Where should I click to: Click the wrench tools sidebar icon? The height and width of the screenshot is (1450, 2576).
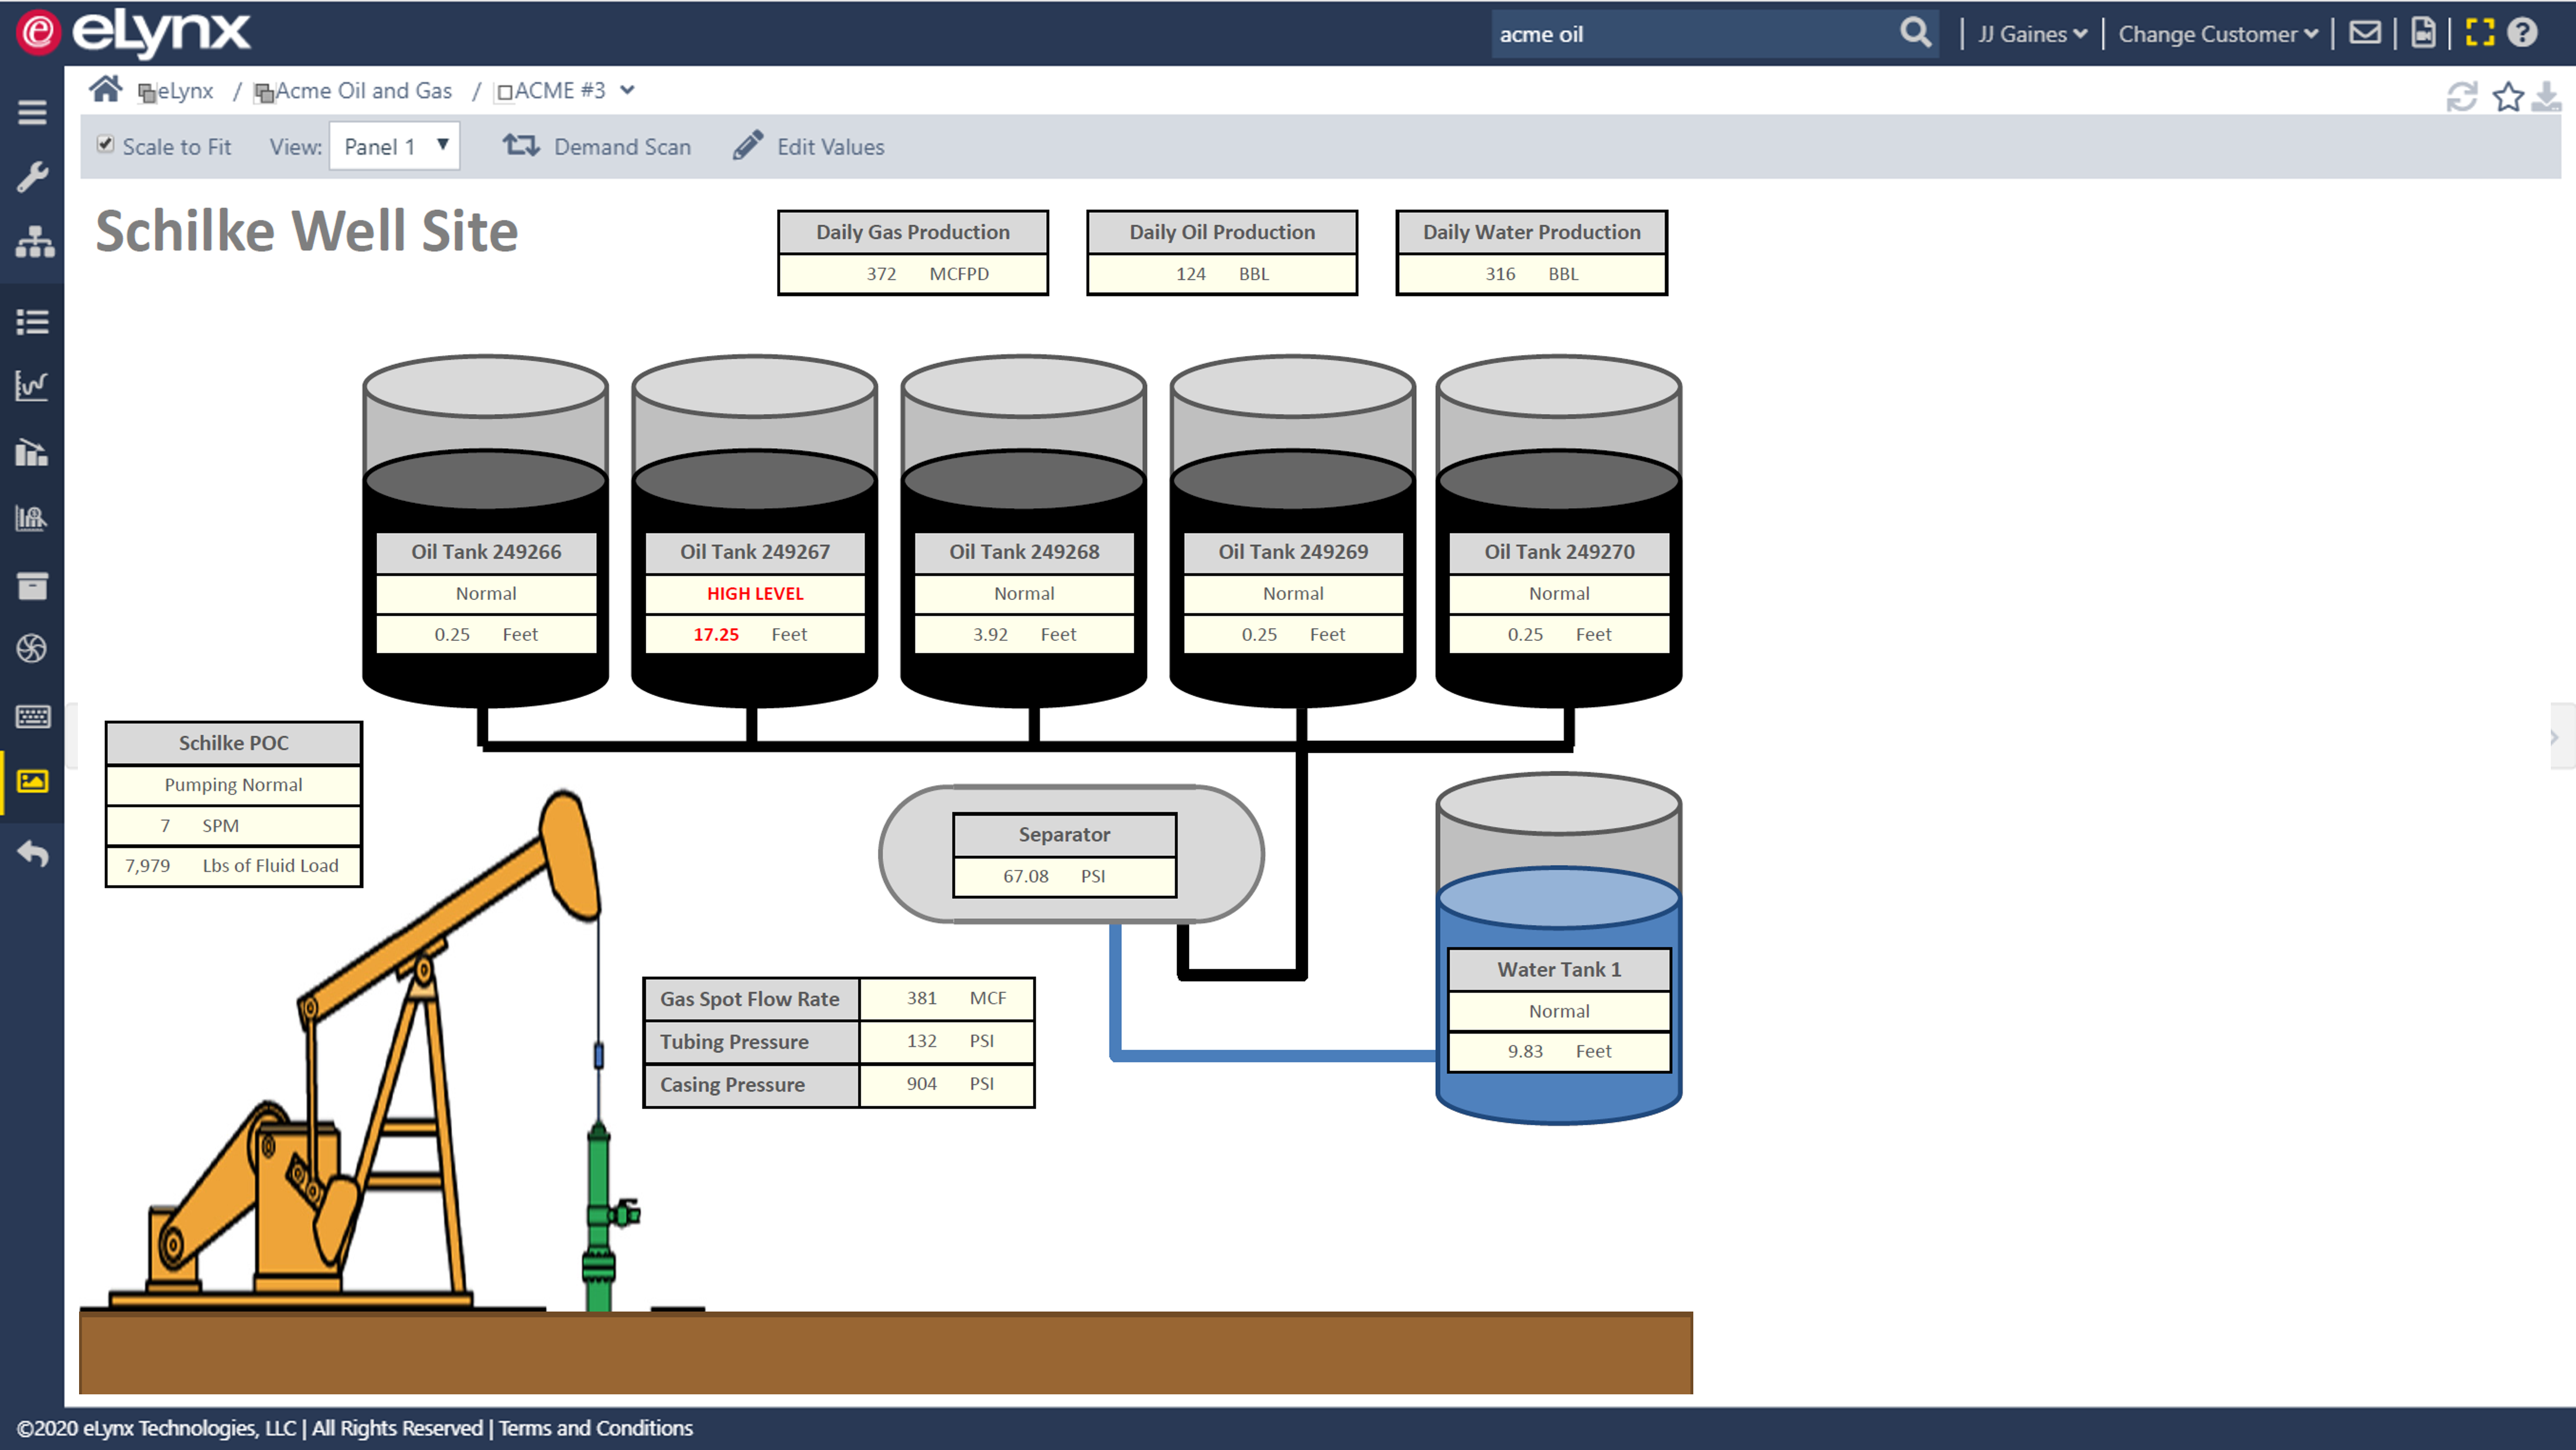point(32,178)
